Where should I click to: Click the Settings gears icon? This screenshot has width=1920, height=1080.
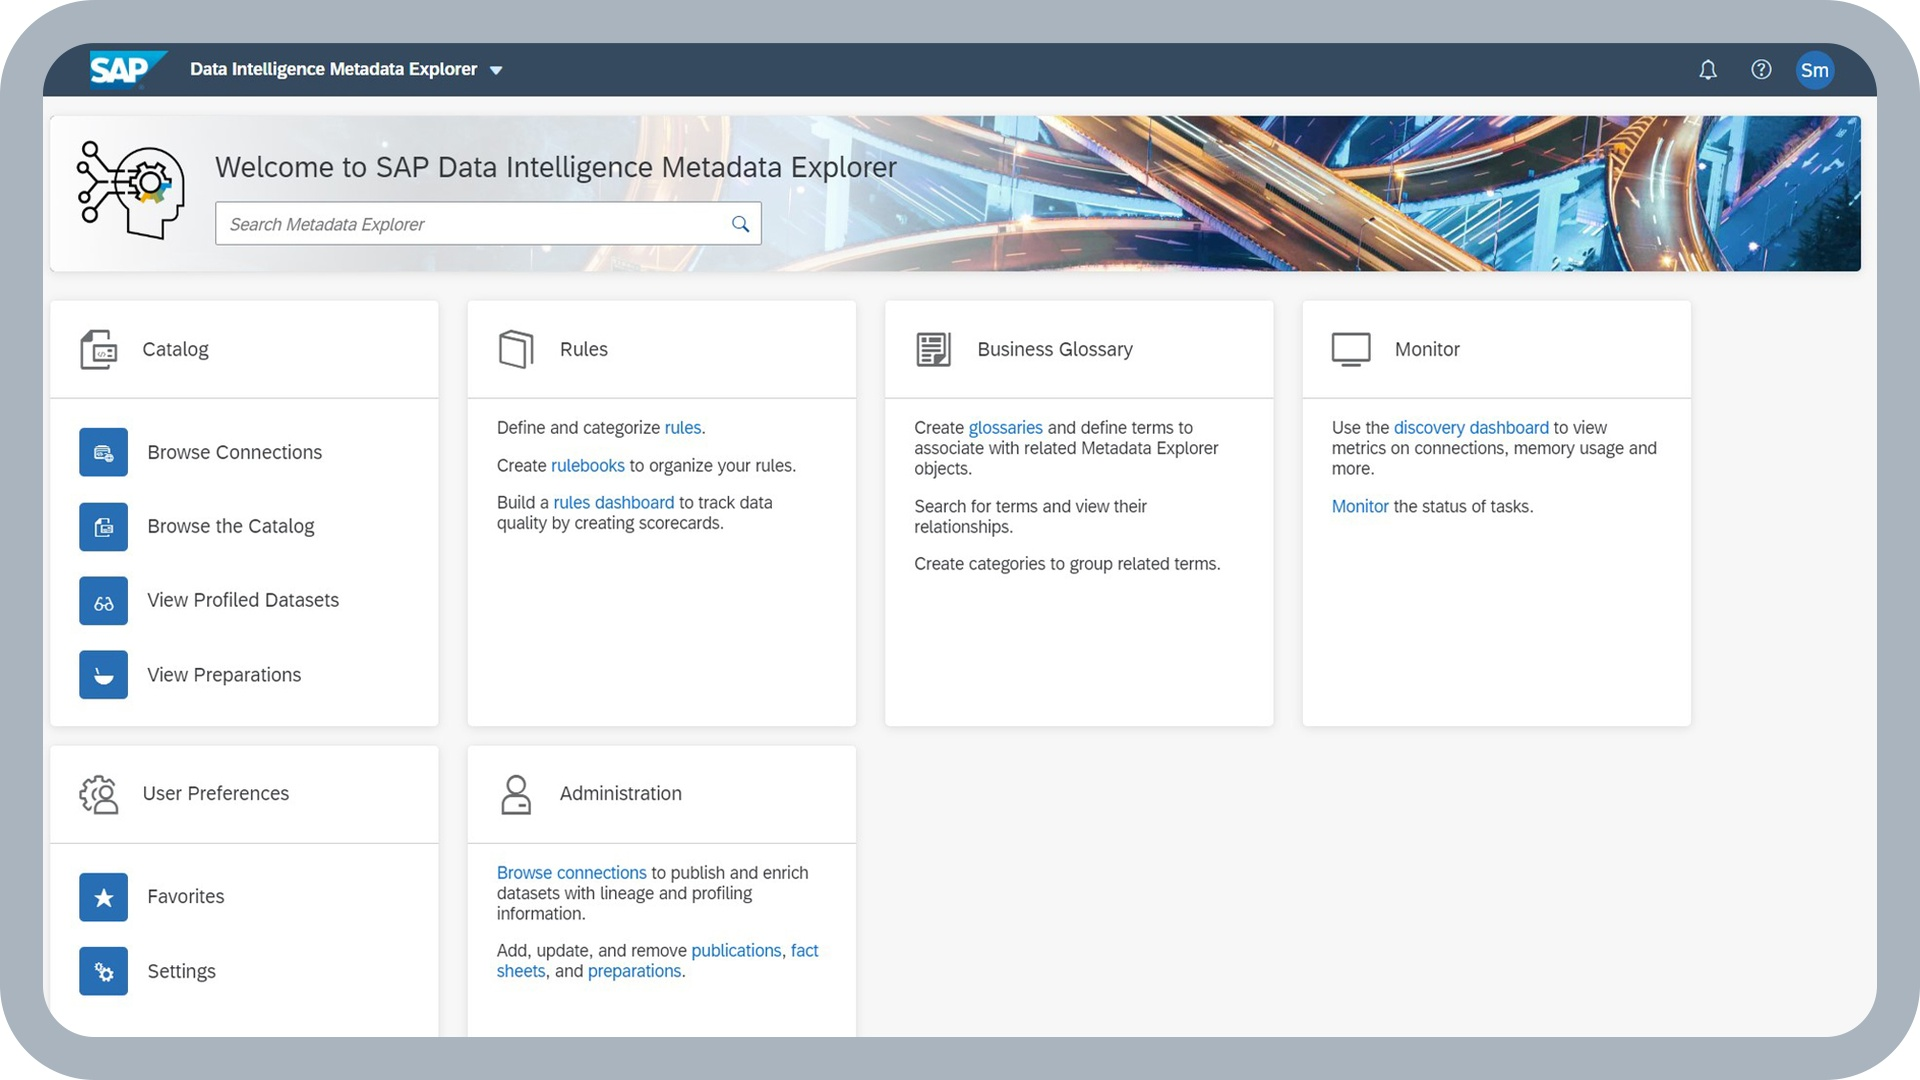[104, 972]
